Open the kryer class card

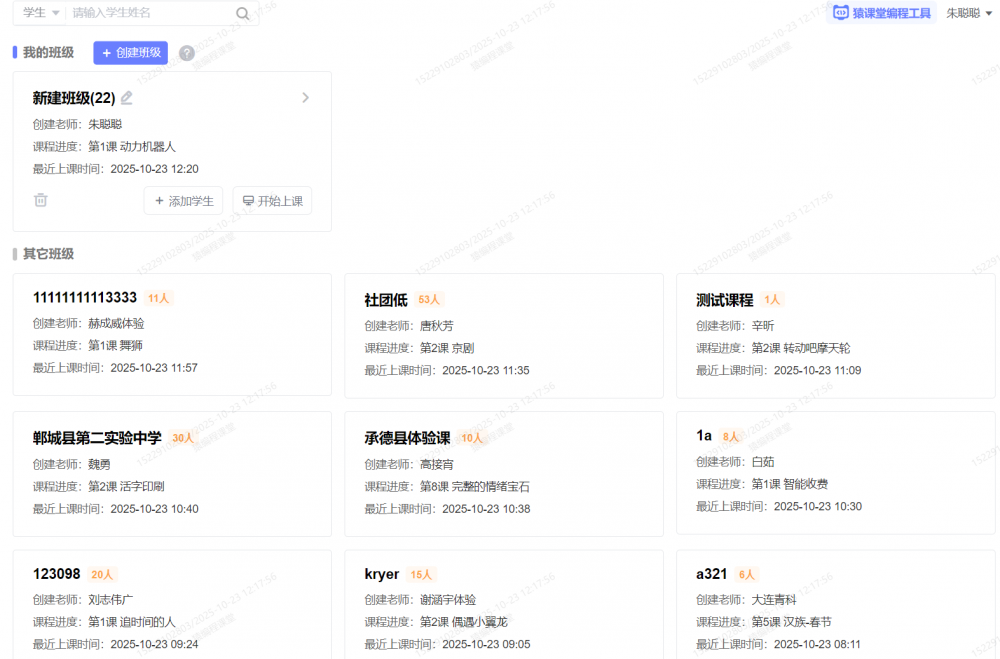coord(503,605)
